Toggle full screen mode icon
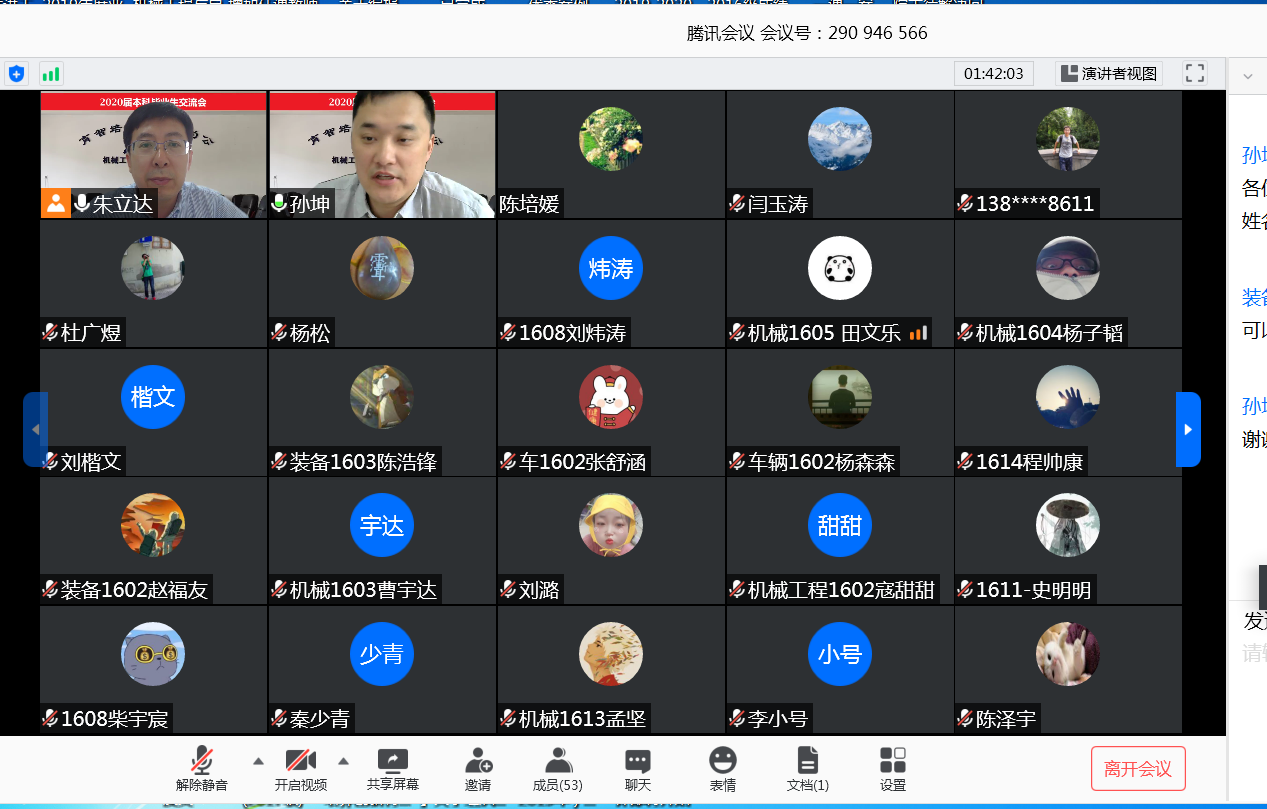Viewport: 1267px width, 809px height. [1195, 73]
